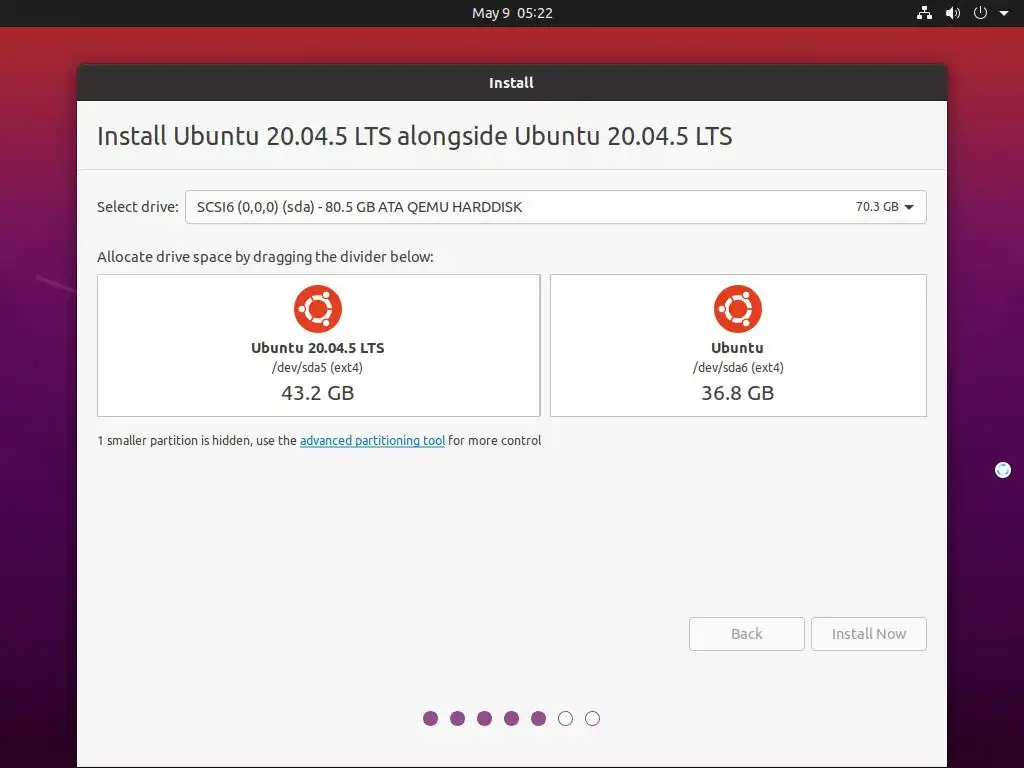This screenshot has height=768, width=1024.
Task: Click the 43.2 GB size text
Action: tap(317, 393)
